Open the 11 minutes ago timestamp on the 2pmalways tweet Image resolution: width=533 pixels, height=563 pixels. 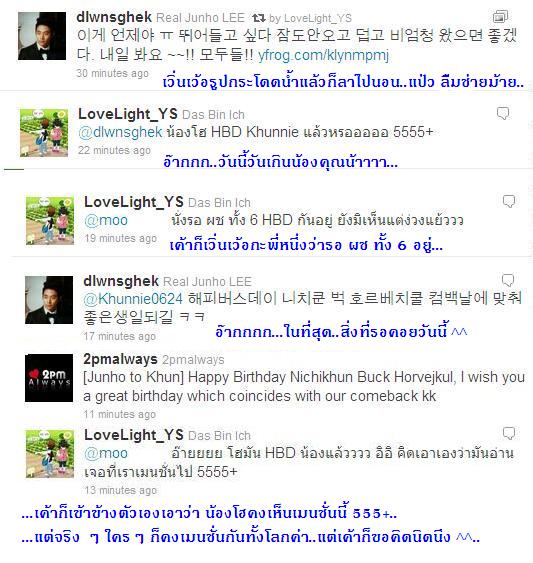[x=120, y=414]
